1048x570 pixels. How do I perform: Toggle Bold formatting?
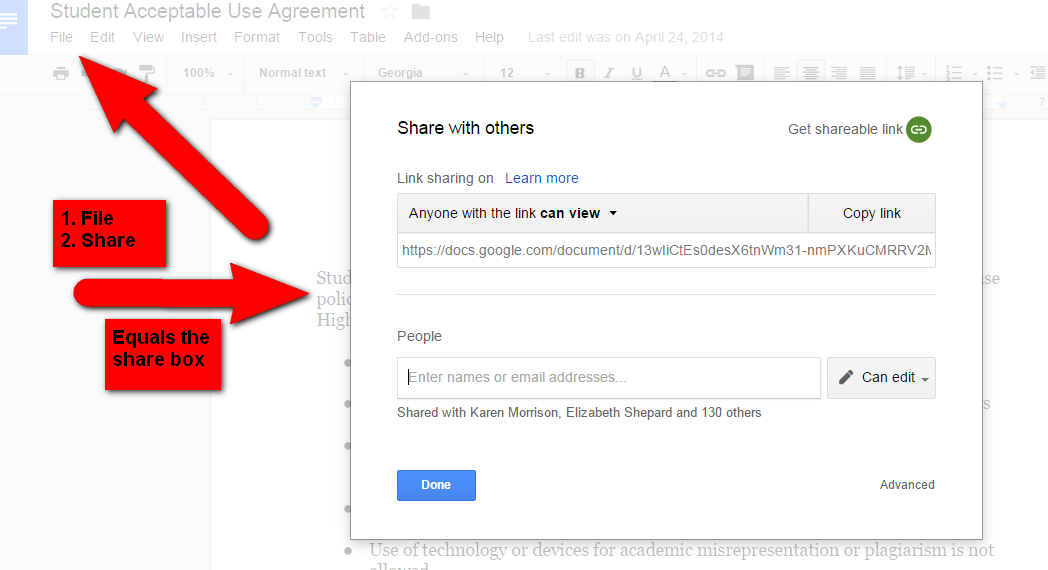pyautogui.click(x=579, y=73)
